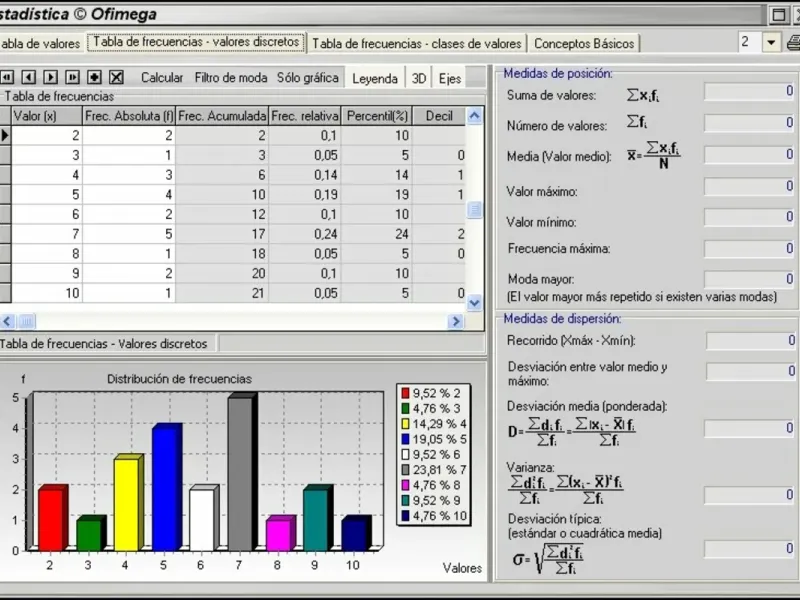Viewport: 800px width, 600px height.
Task: Click table vertical scrollbar up arrow
Action: 474,116
